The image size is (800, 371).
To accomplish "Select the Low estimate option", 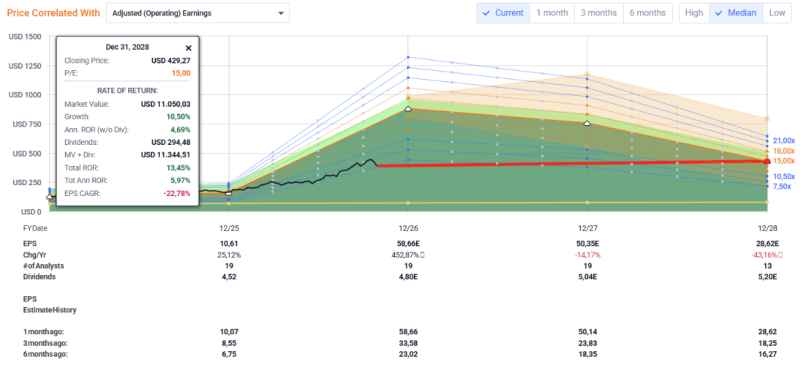I will point(777,13).
